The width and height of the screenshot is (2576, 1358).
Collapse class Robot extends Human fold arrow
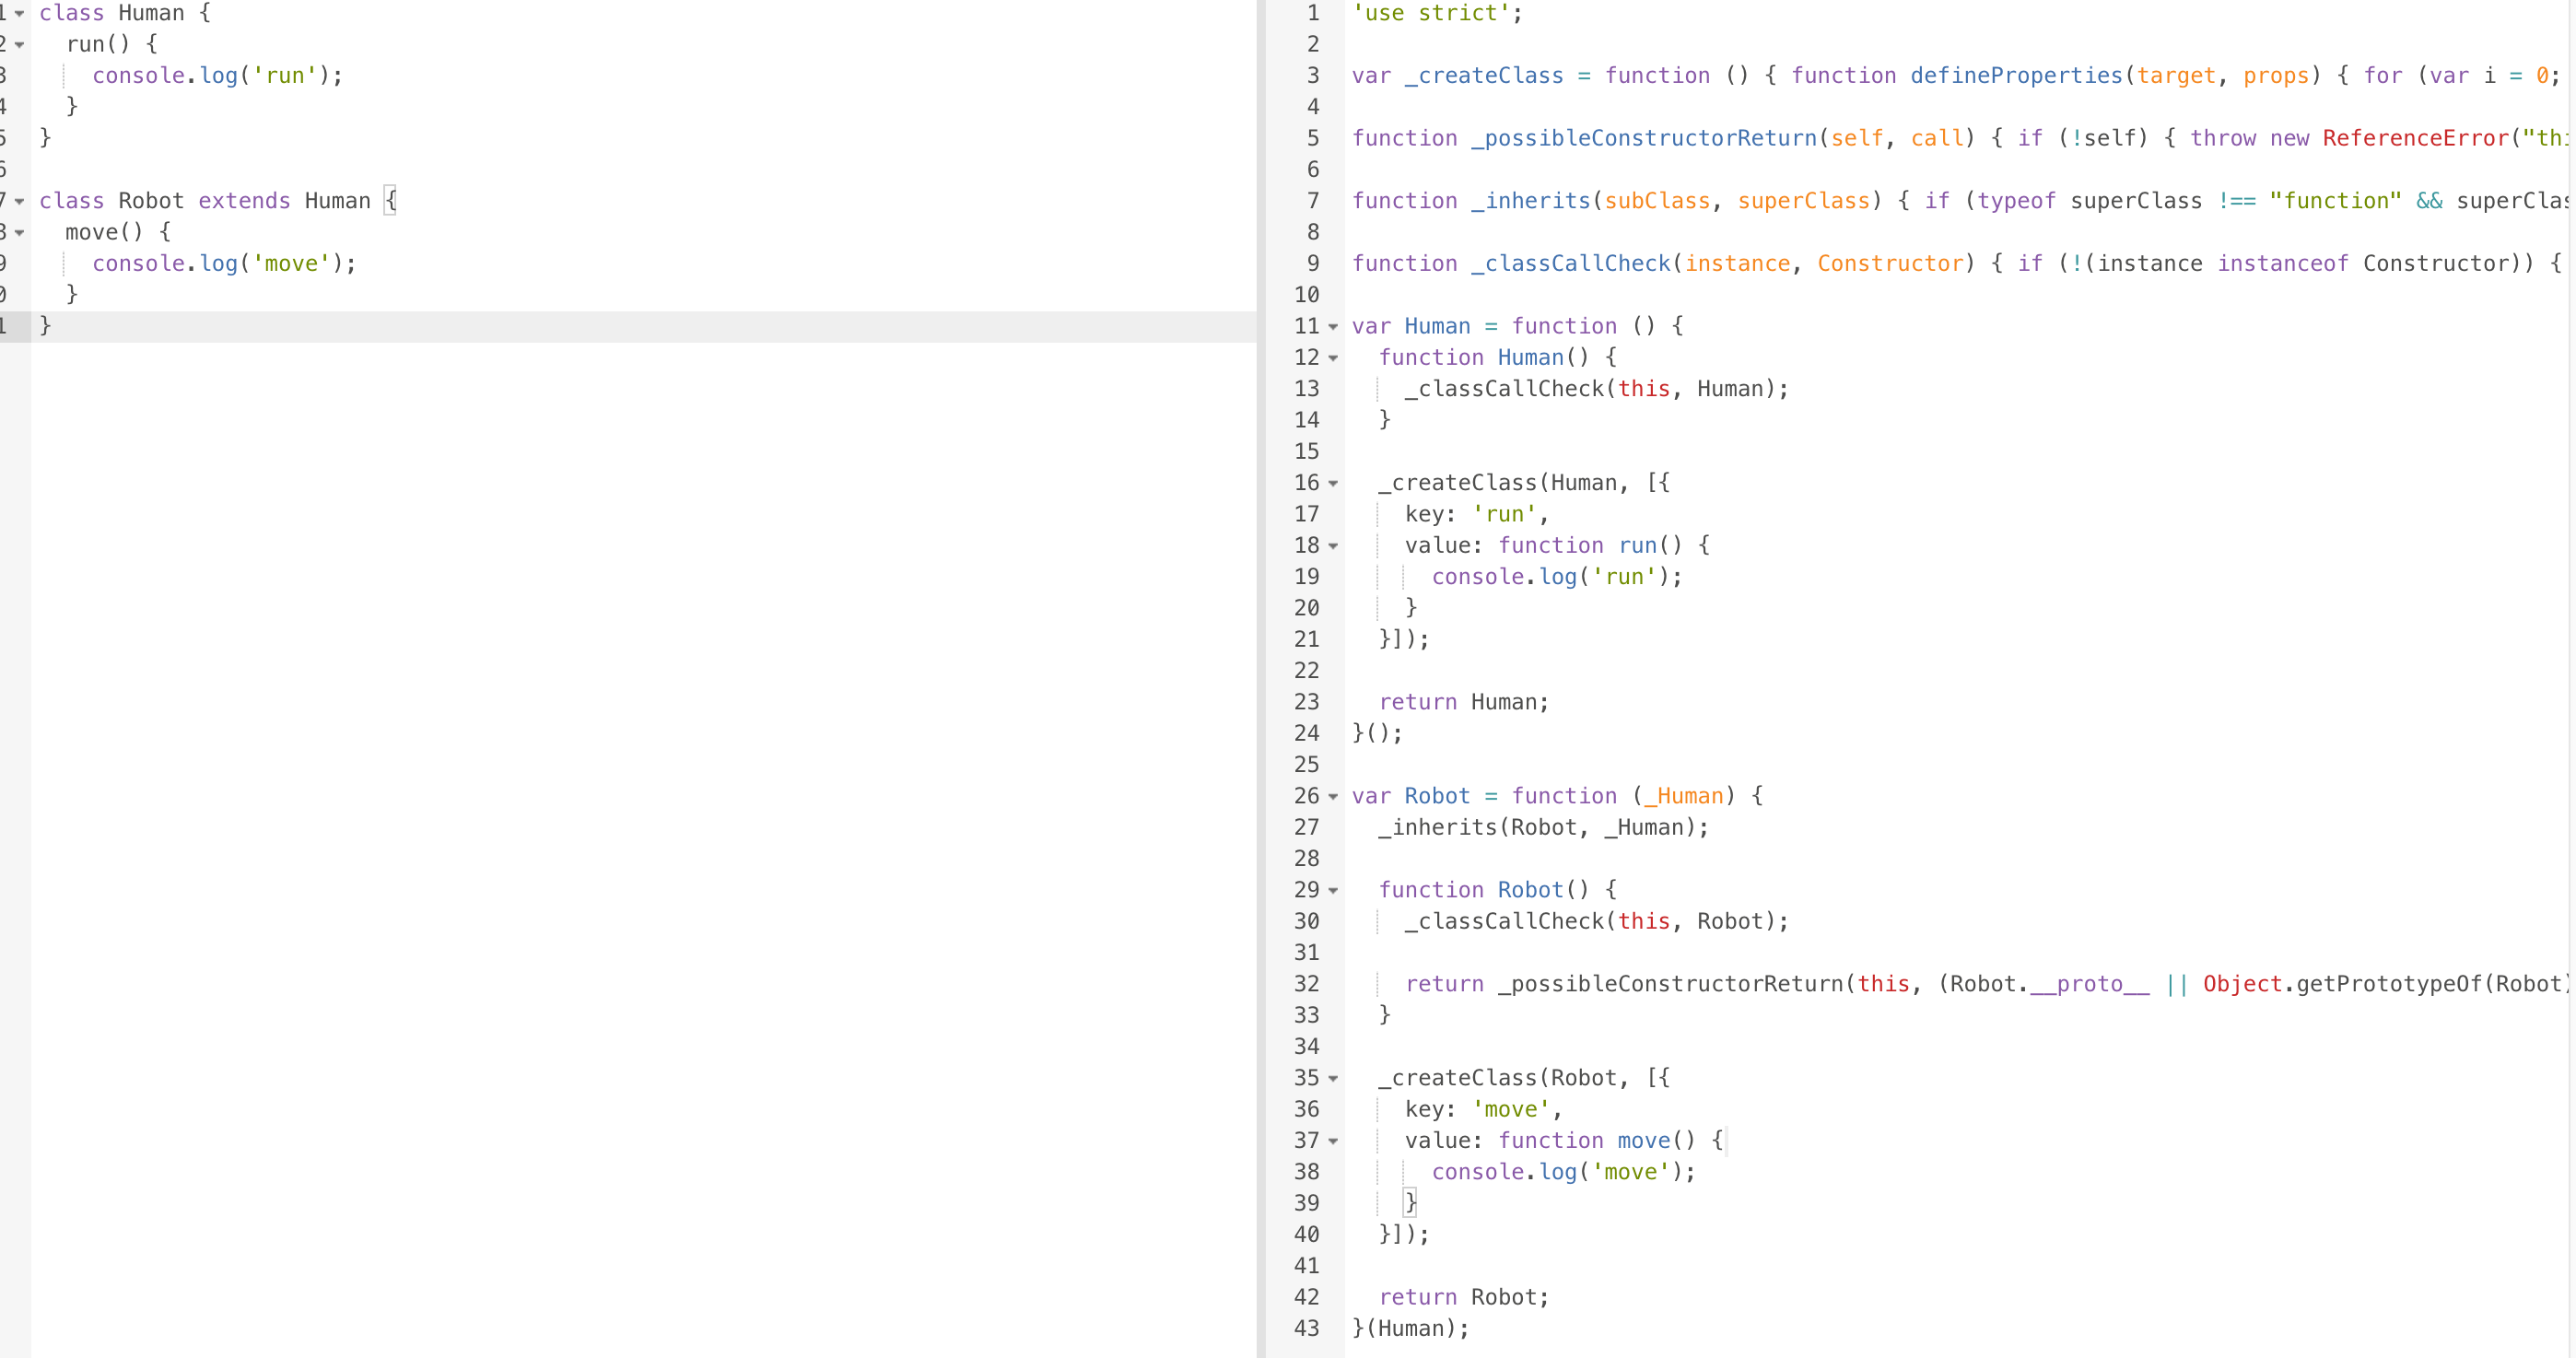tap(19, 202)
